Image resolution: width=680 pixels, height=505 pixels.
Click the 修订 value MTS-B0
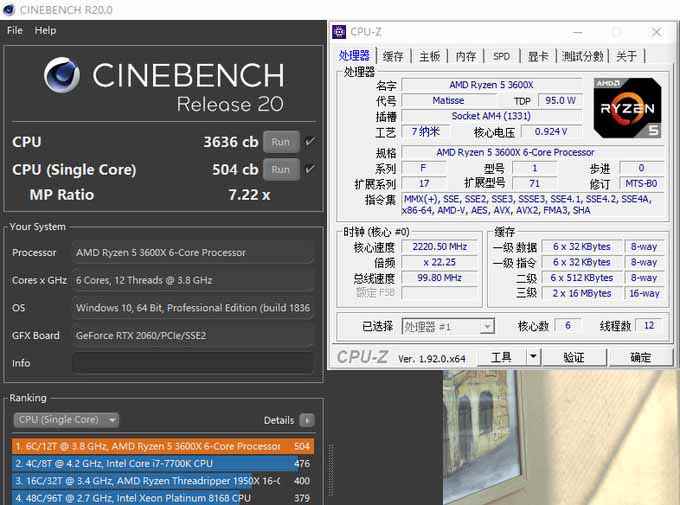coord(641,184)
